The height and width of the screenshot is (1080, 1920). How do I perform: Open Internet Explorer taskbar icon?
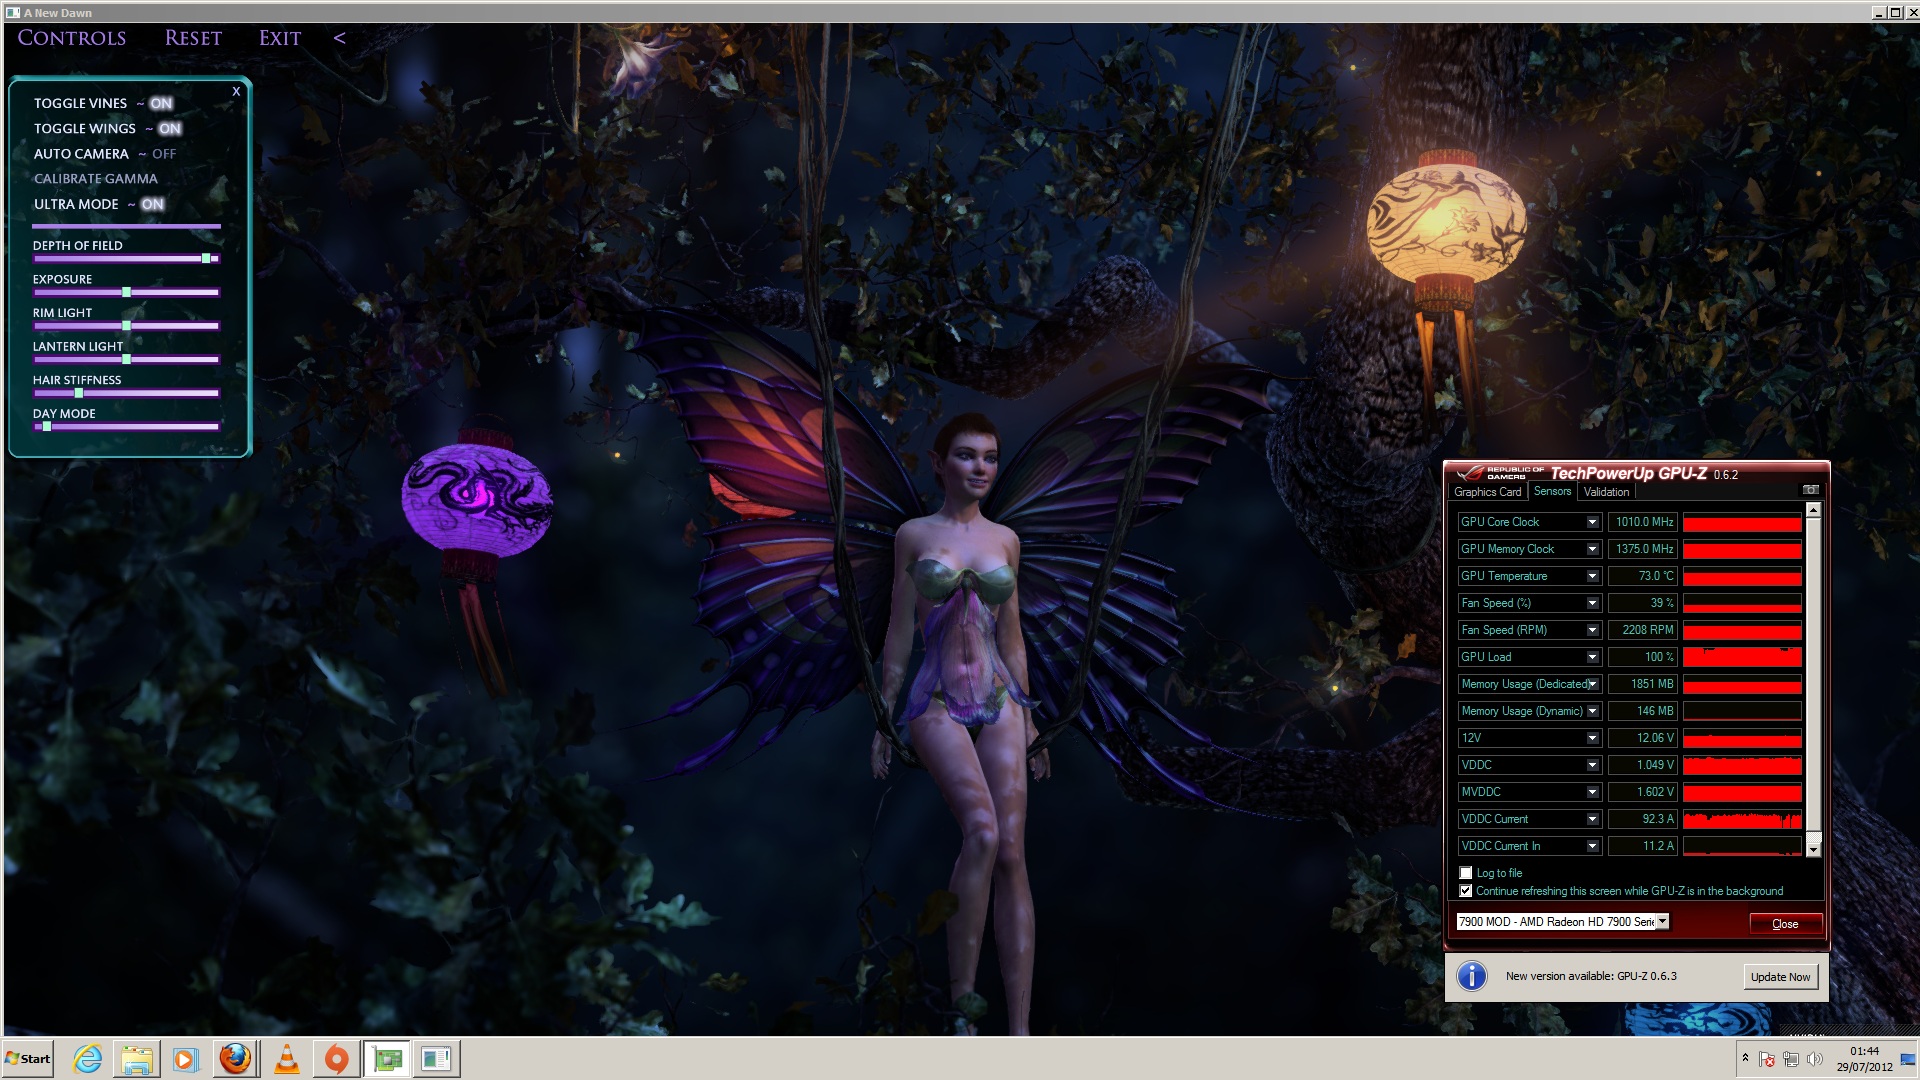click(88, 1059)
